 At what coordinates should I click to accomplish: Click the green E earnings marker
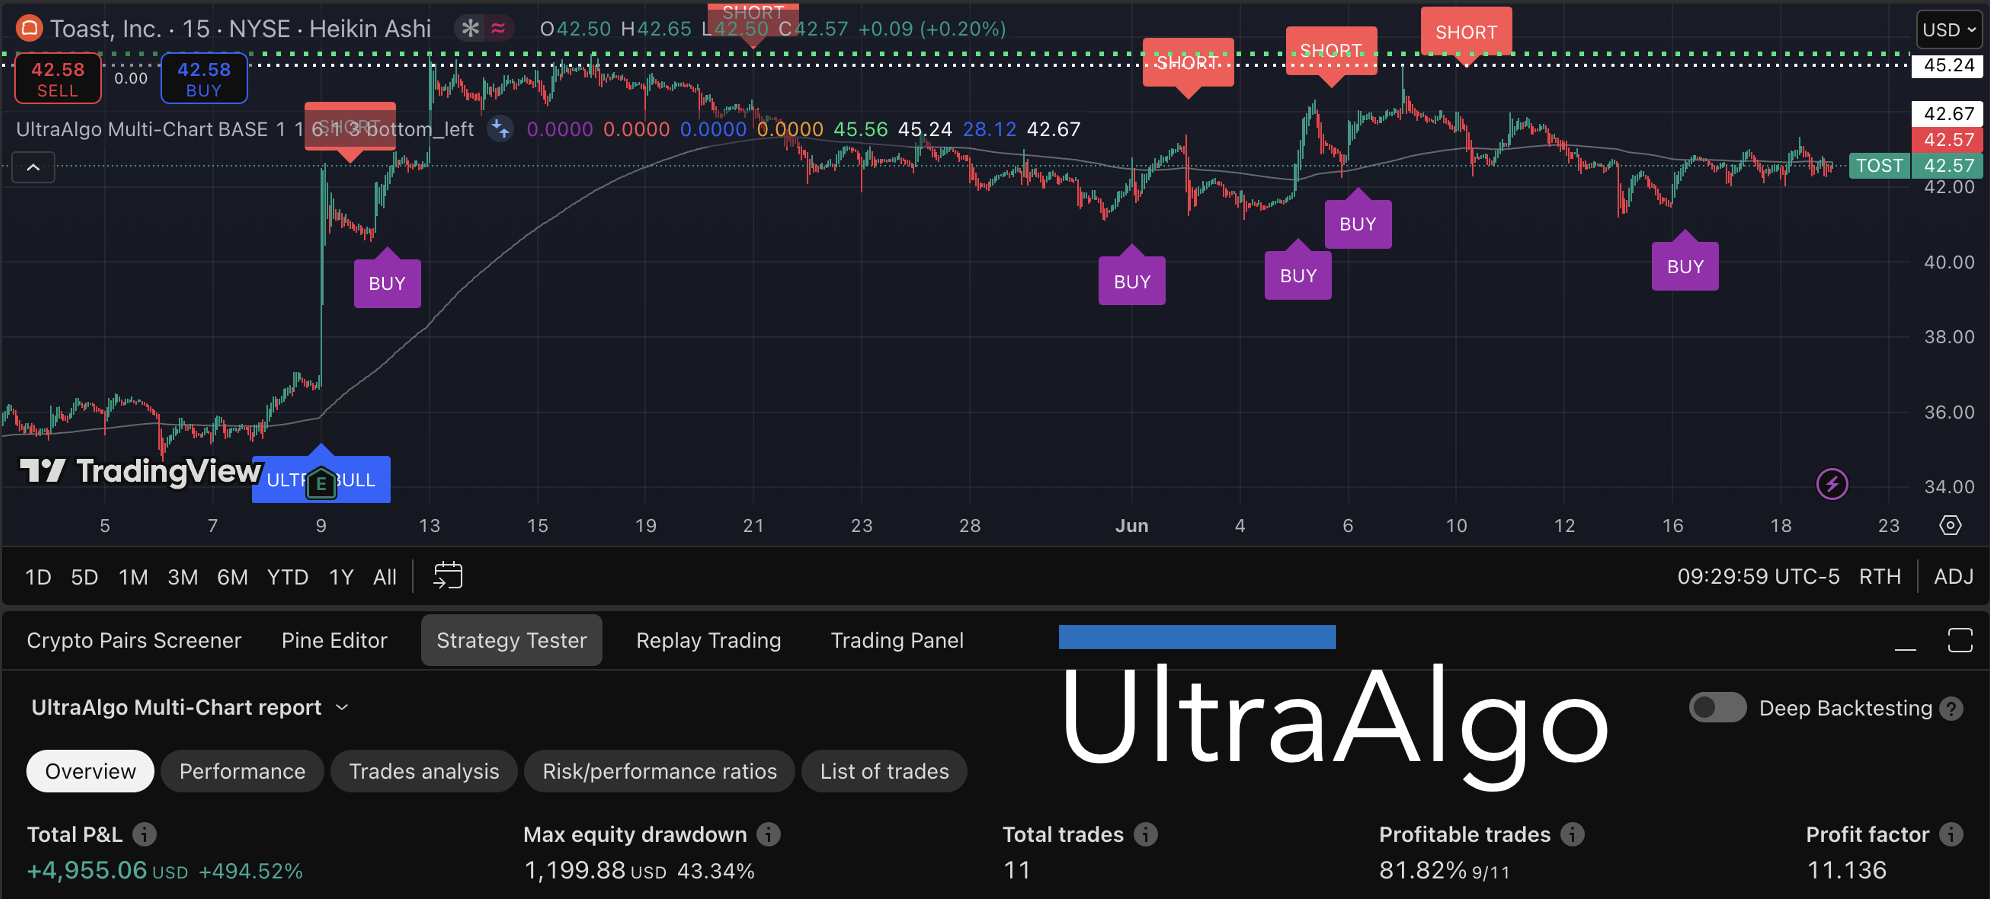pos(321,484)
